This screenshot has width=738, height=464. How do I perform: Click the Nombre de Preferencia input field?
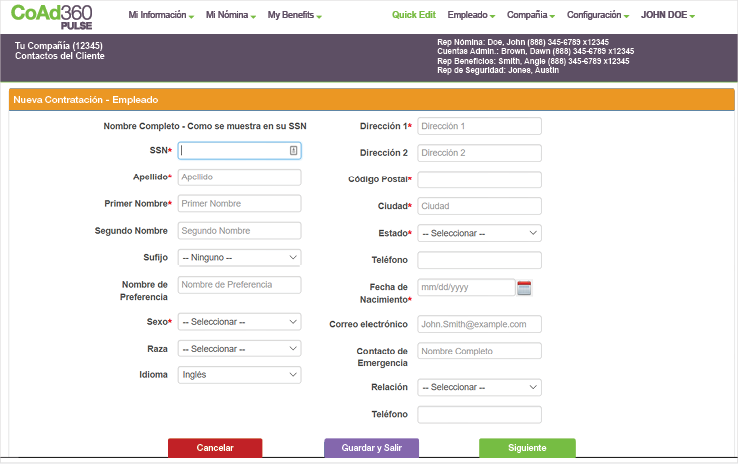tap(239, 285)
